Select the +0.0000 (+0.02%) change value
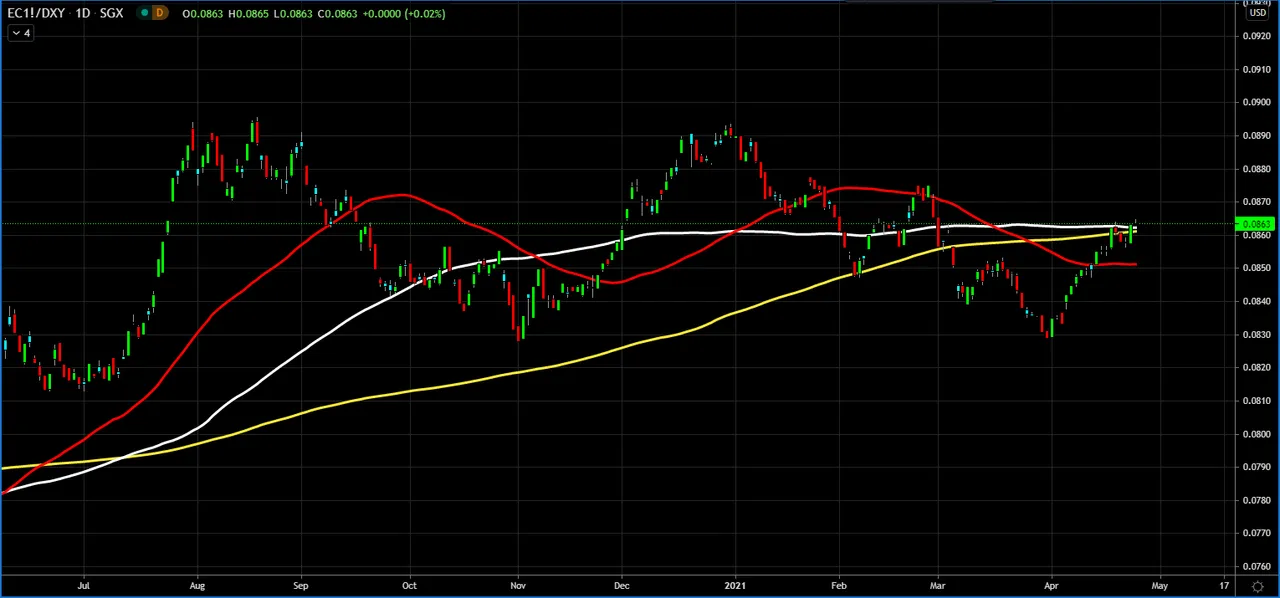Screen dimensions: 1280x598 [403, 13]
